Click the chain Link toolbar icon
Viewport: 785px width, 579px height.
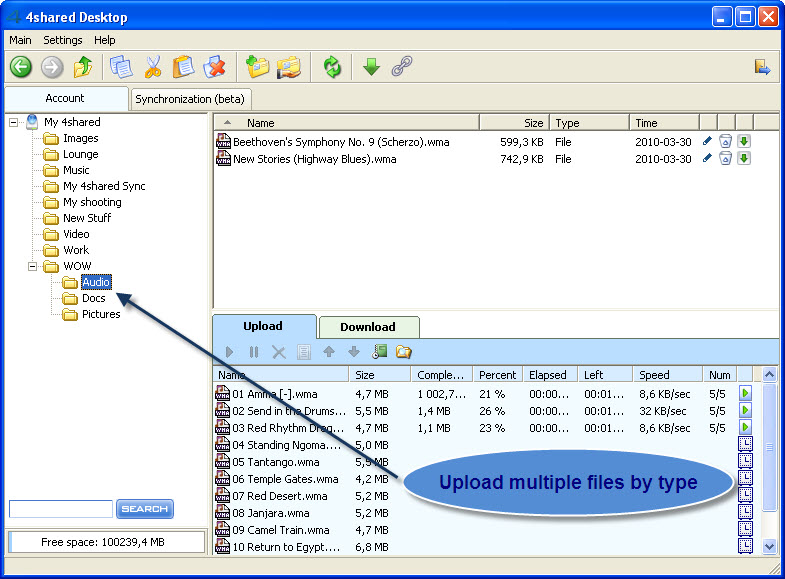pyautogui.click(x=402, y=67)
